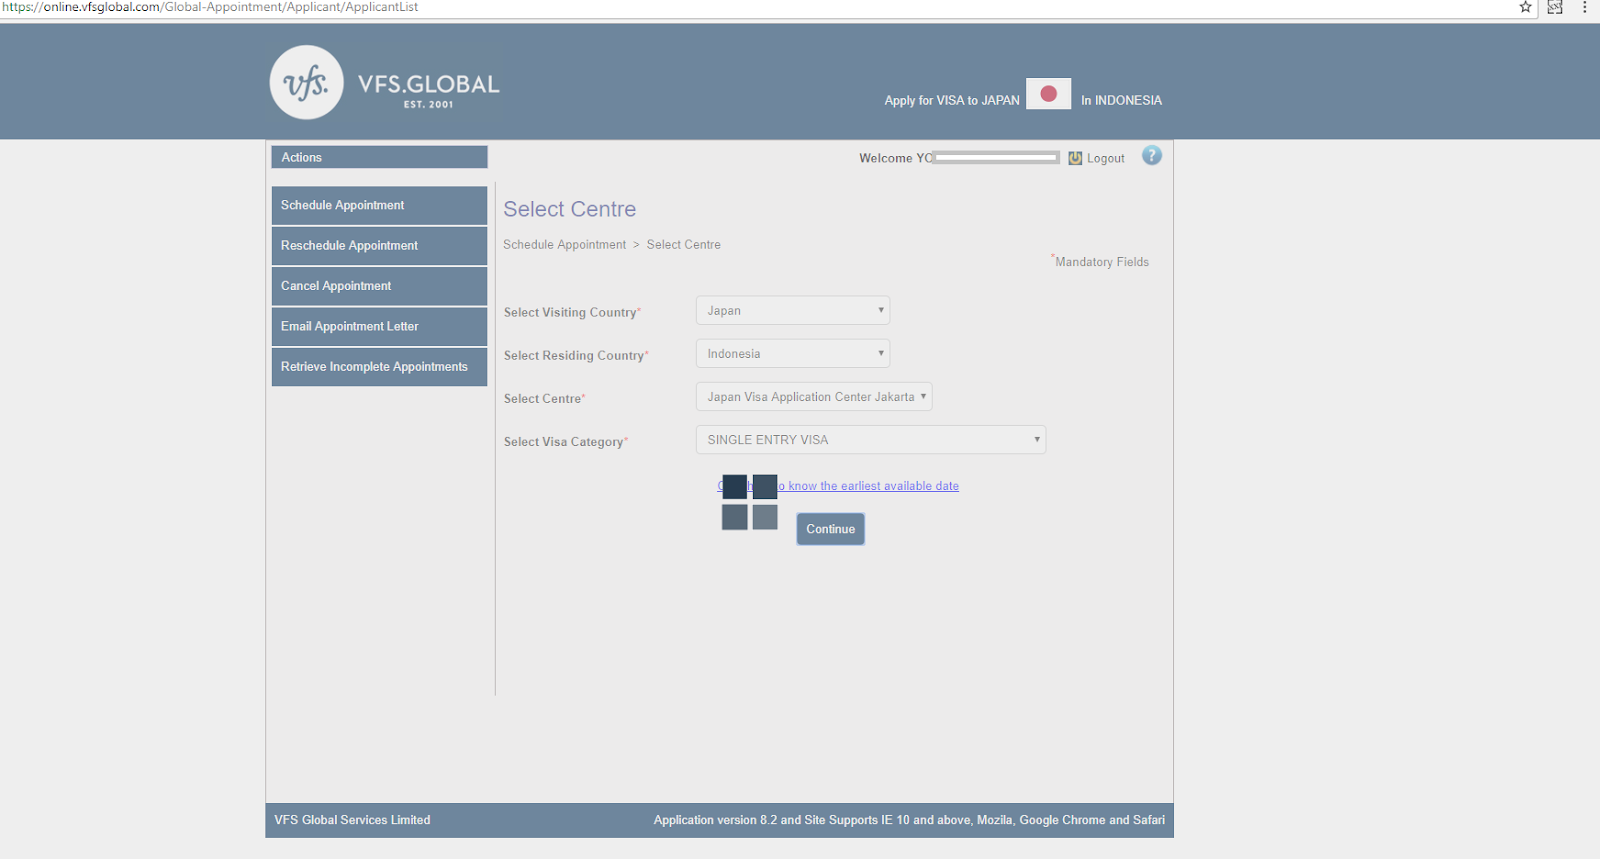Screen dimensions: 1600x859
Task: Click the Mandatory Fields note
Action: point(1101,262)
